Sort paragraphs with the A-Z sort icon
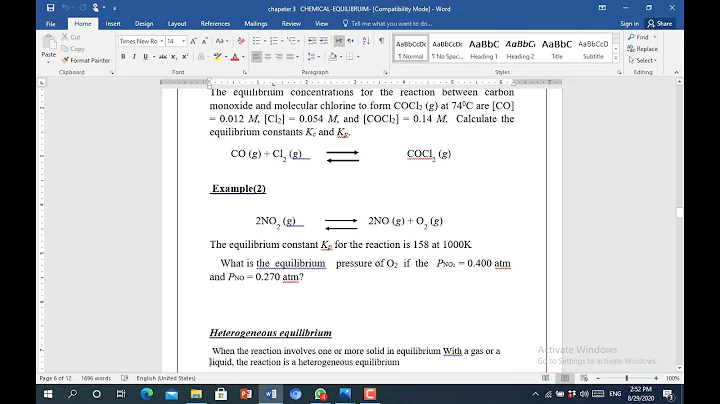This screenshot has width=720, height=404. click(x=366, y=41)
